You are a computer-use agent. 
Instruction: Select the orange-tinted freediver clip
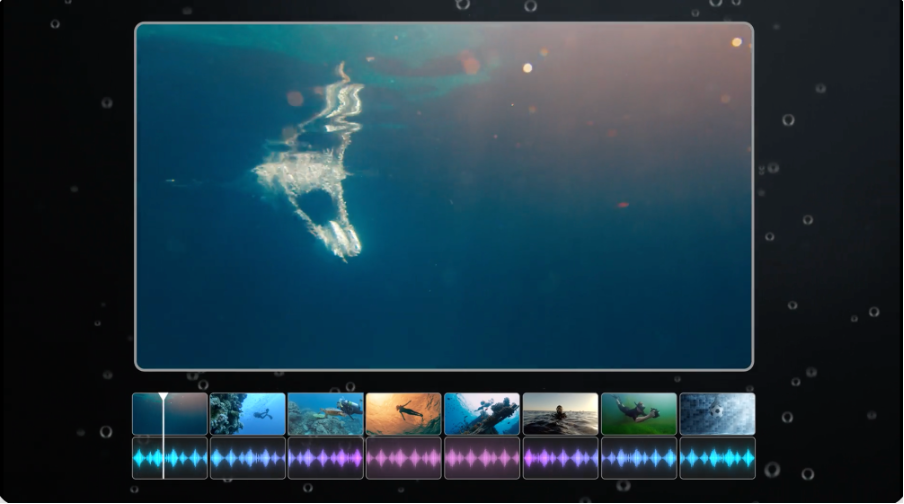coord(404,413)
